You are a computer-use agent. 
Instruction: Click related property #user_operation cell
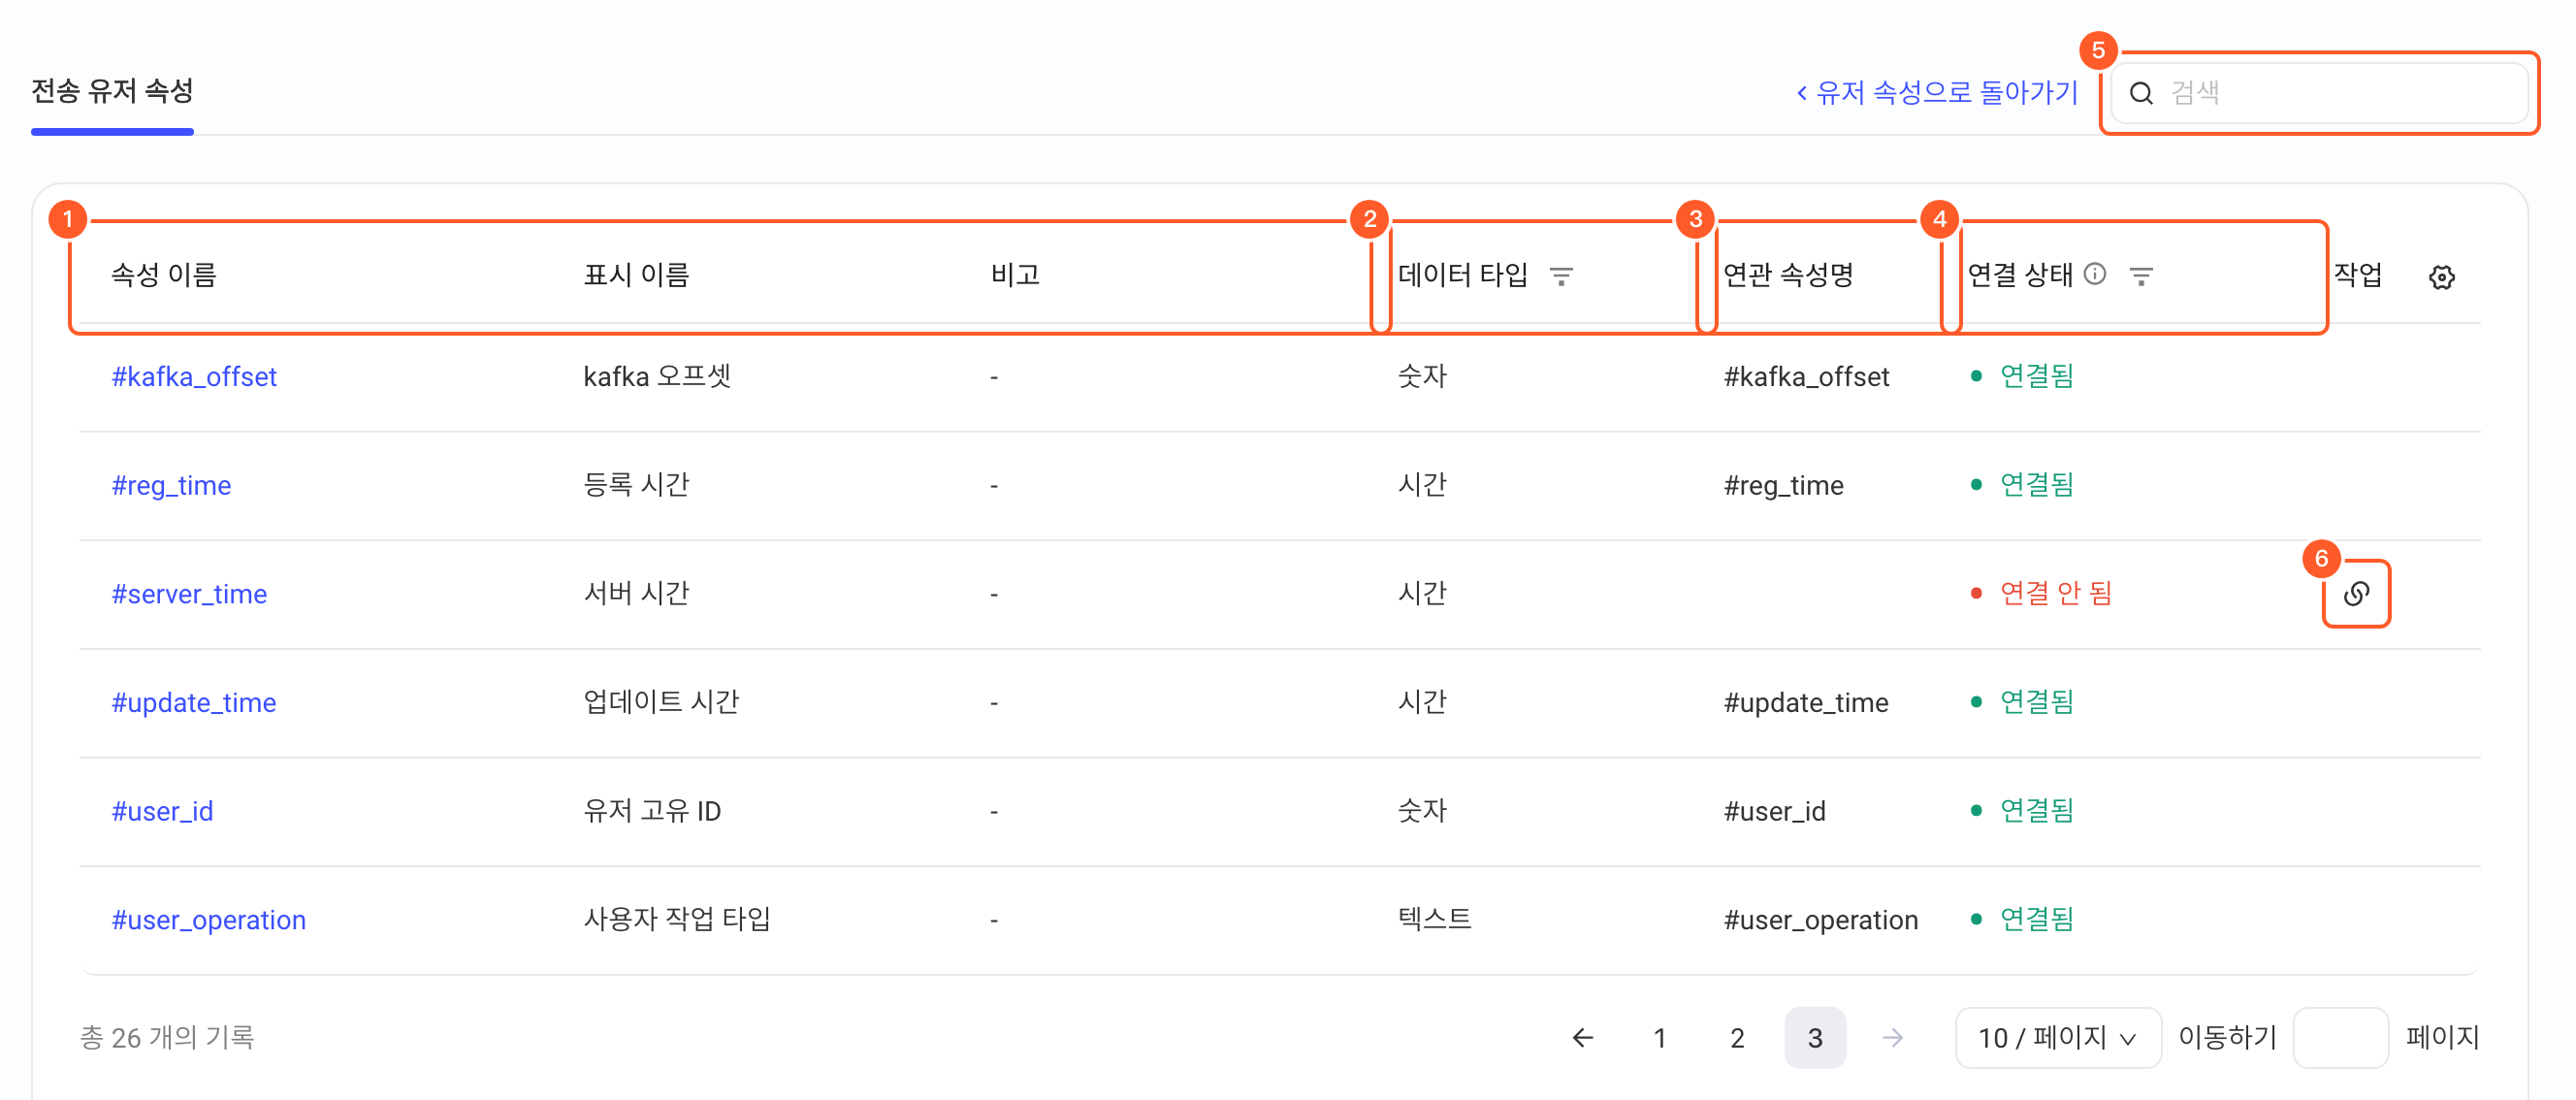pyautogui.click(x=1821, y=920)
